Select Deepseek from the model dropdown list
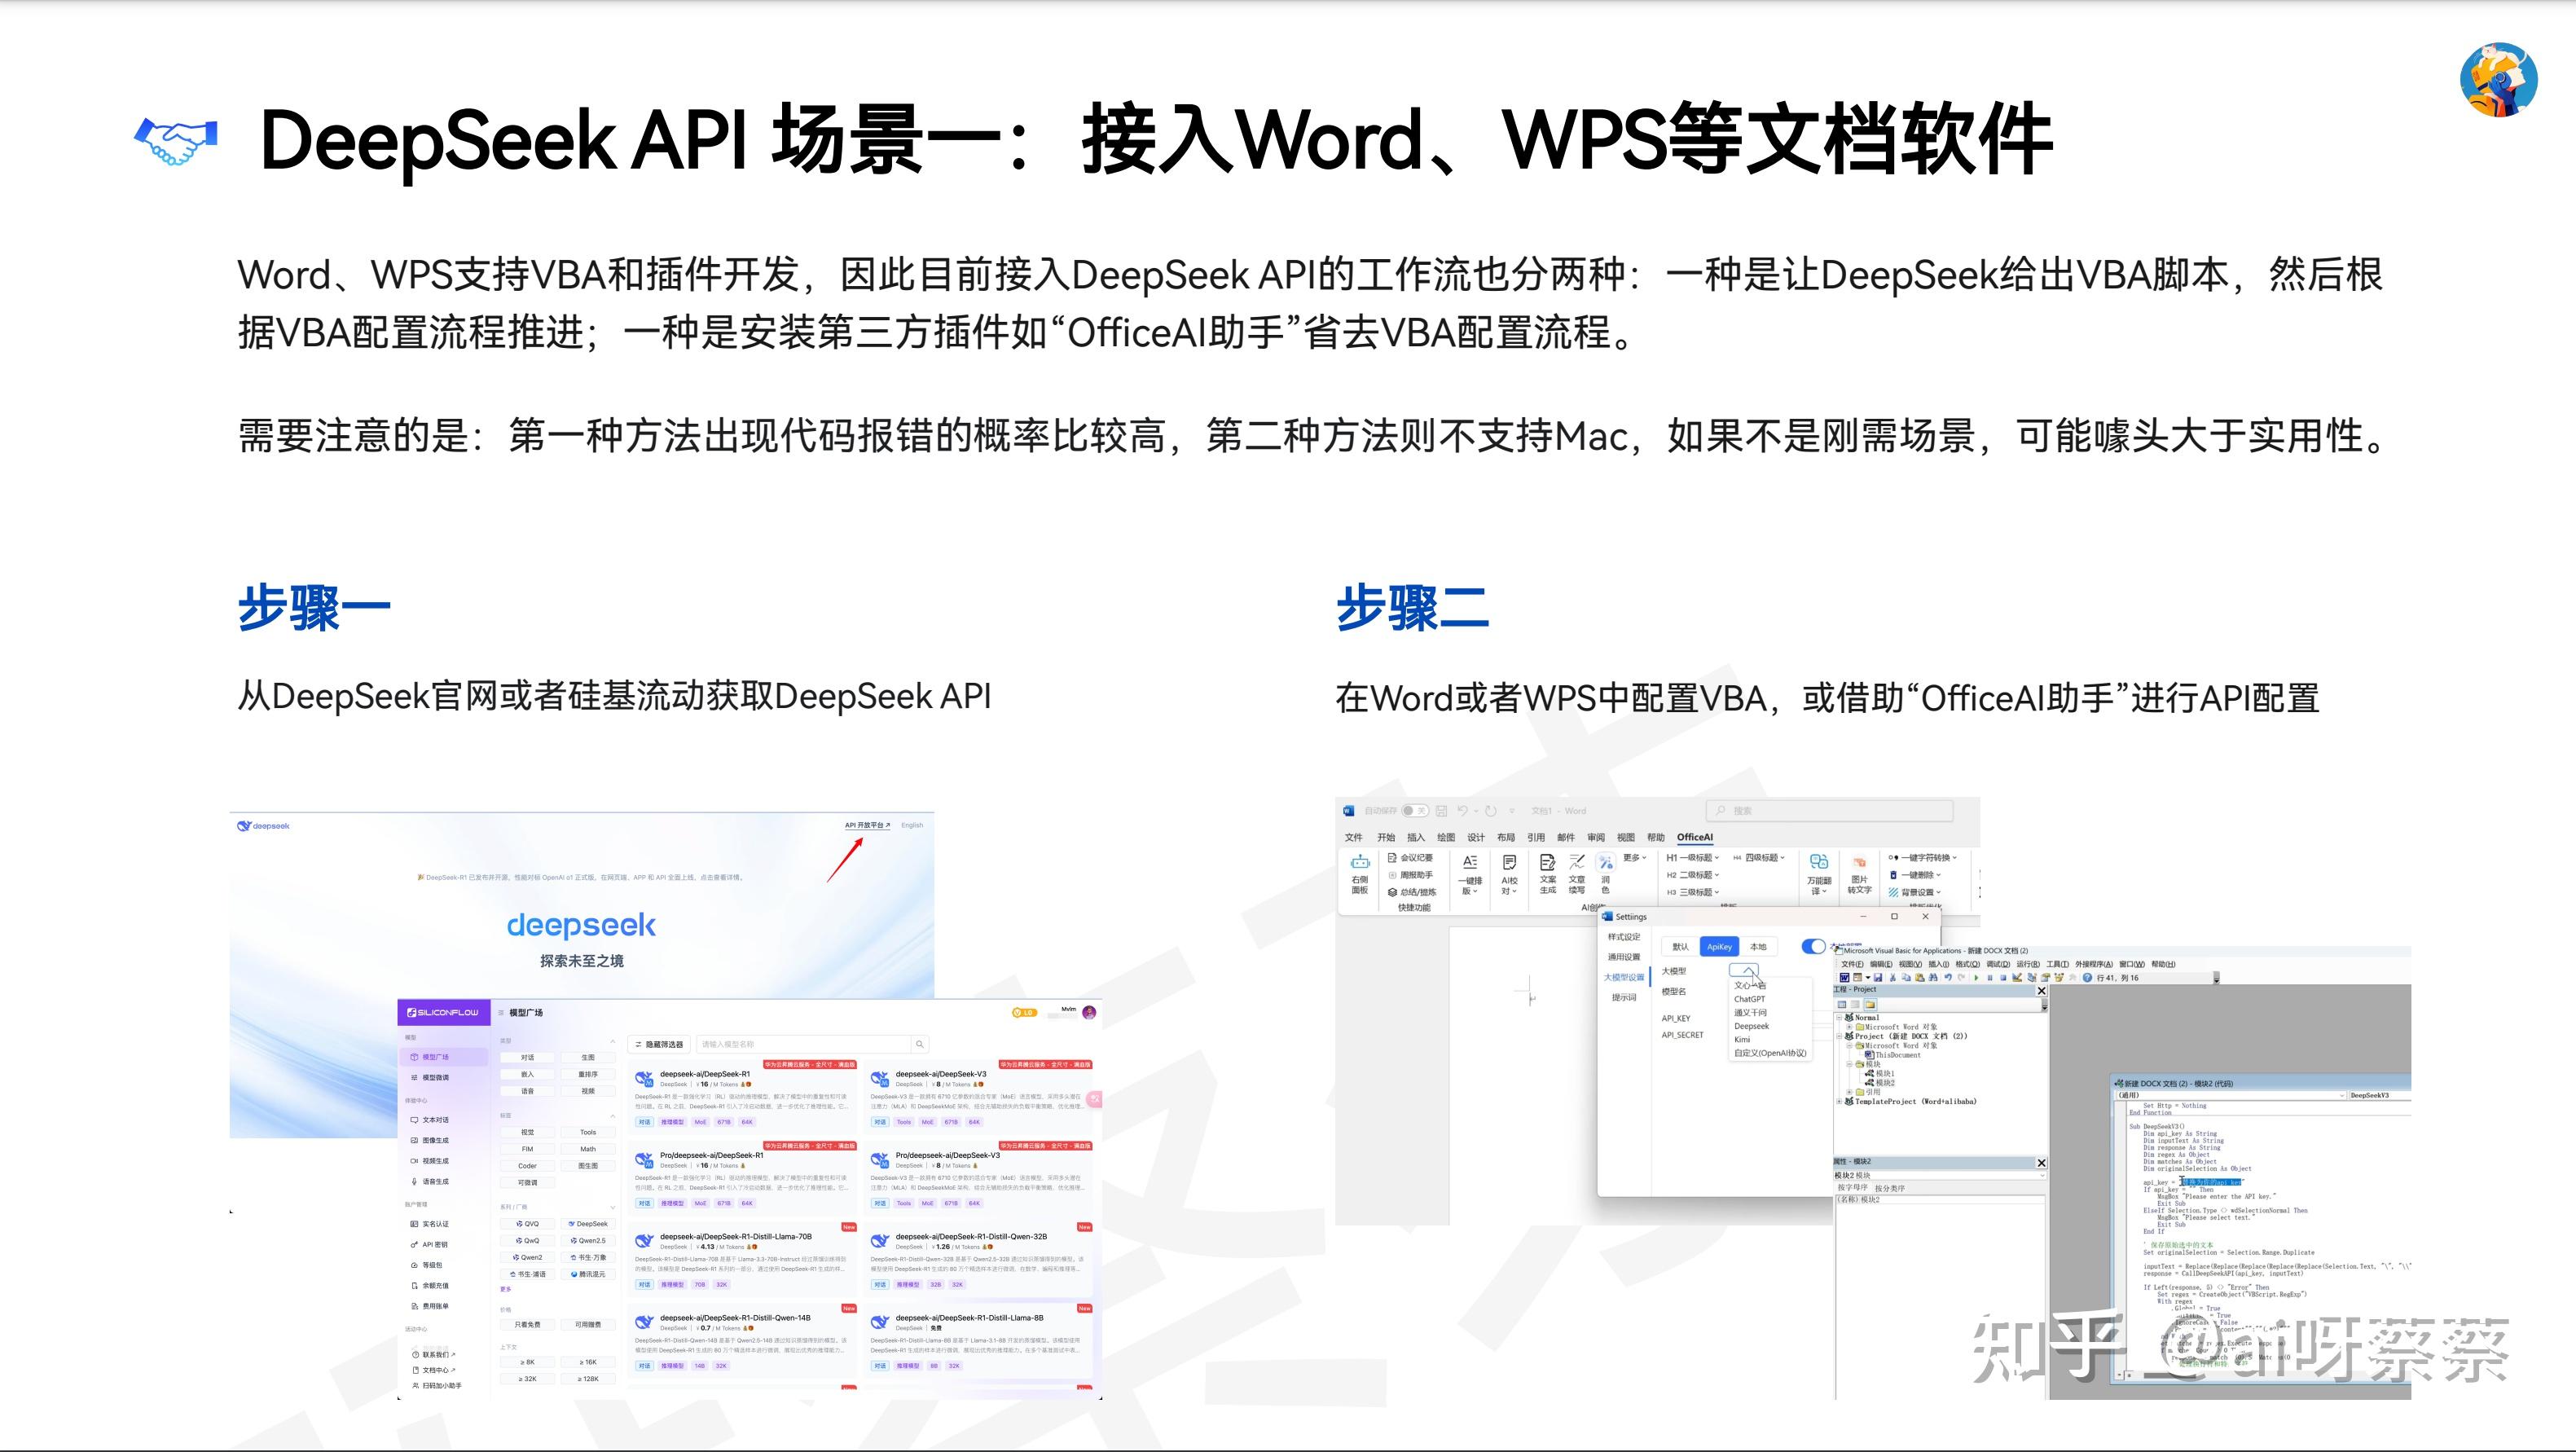The image size is (2576, 1452). 1752,1027
